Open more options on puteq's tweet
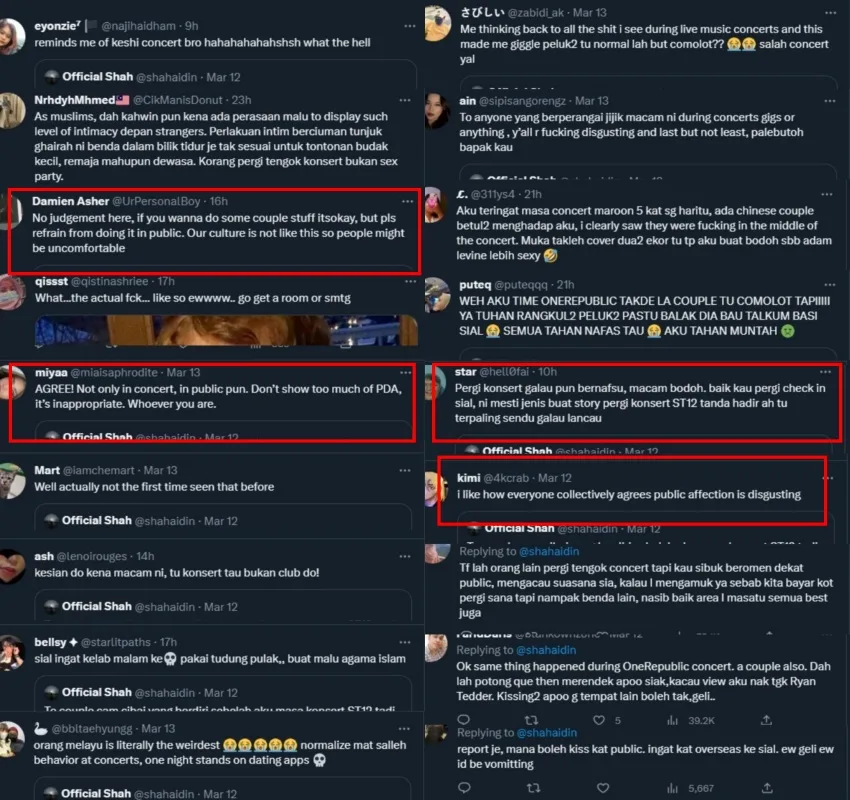This screenshot has height=800, width=850. pos(830,285)
